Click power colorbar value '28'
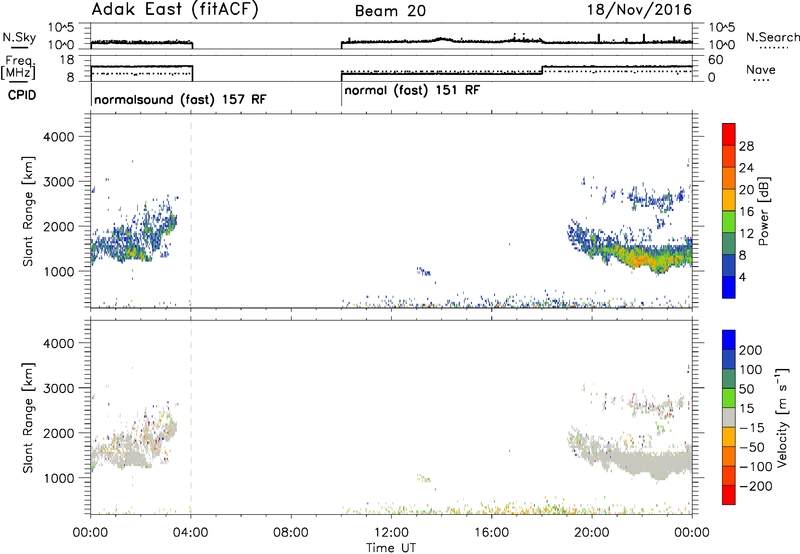Screen dimensions: 800x554 pos(746,146)
